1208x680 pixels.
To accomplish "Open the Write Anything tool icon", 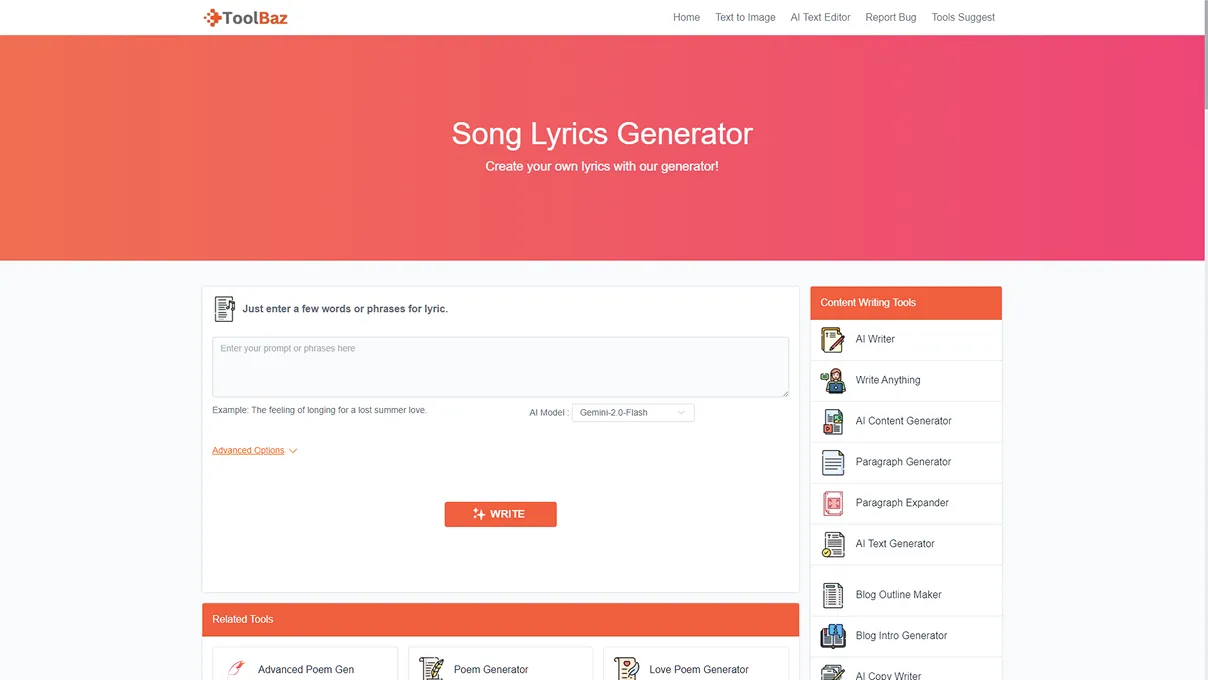I will (x=832, y=380).
